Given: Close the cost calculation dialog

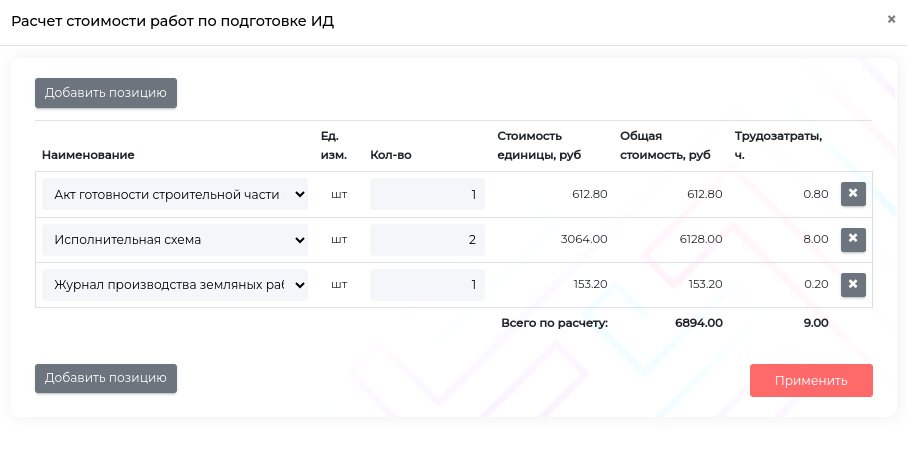Looking at the screenshot, I should tap(891, 19).
